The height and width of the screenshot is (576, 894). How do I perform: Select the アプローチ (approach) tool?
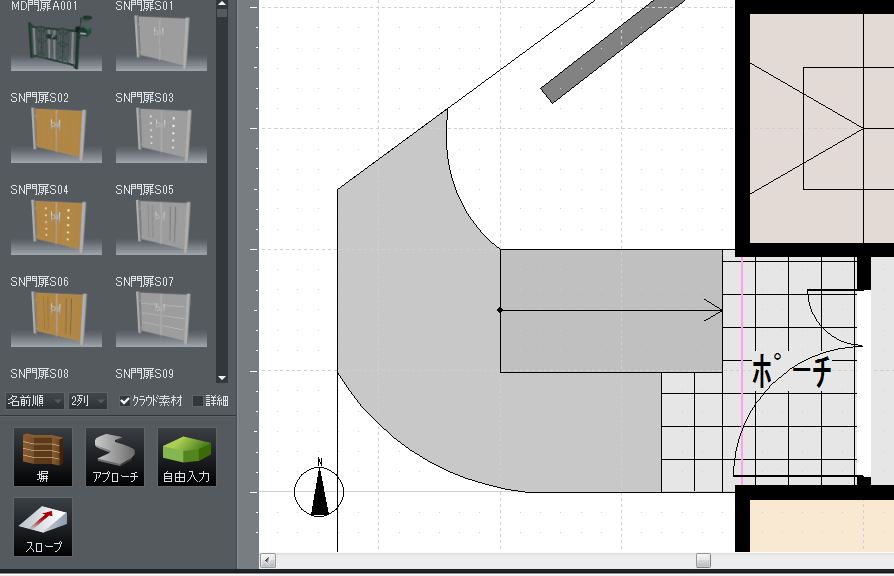point(115,457)
